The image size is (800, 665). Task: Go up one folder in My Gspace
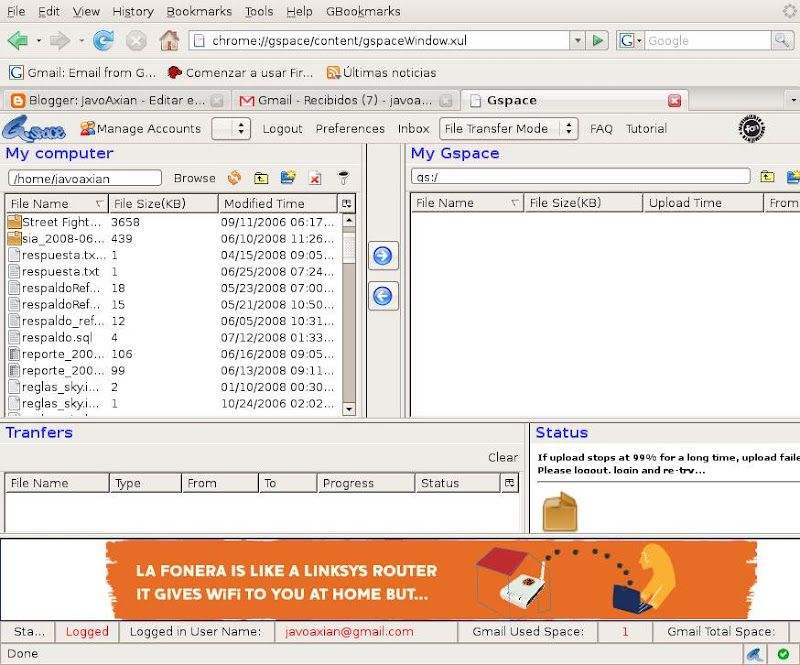pyautogui.click(x=767, y=177)
